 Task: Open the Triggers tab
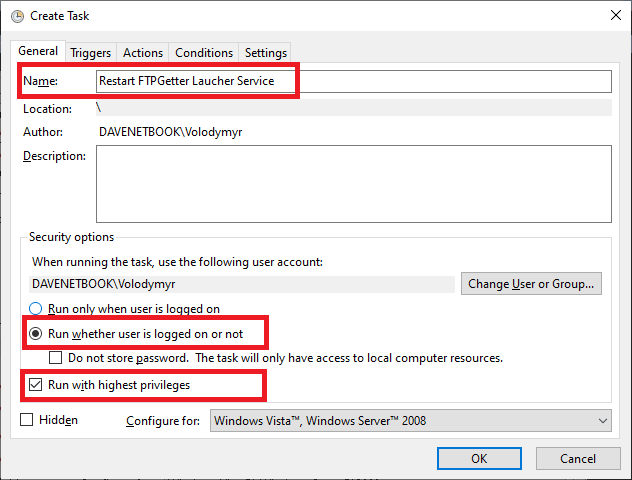pos(91,53)
